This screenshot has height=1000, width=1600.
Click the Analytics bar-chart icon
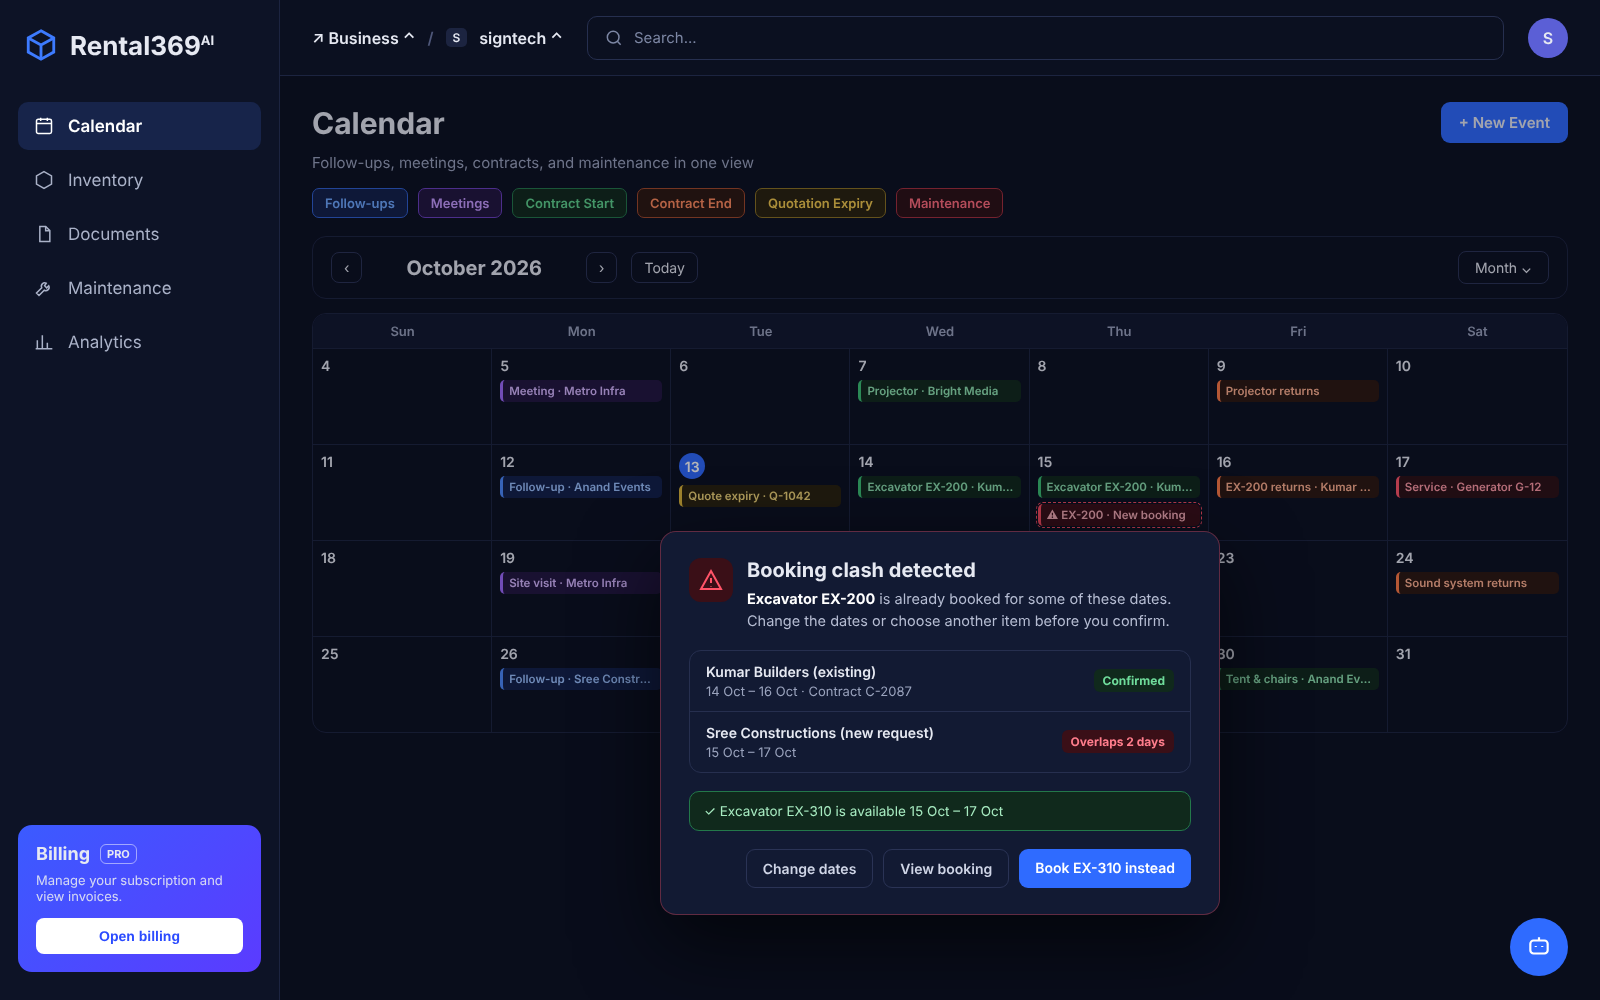pyautogui.click(x=44, y=342)
